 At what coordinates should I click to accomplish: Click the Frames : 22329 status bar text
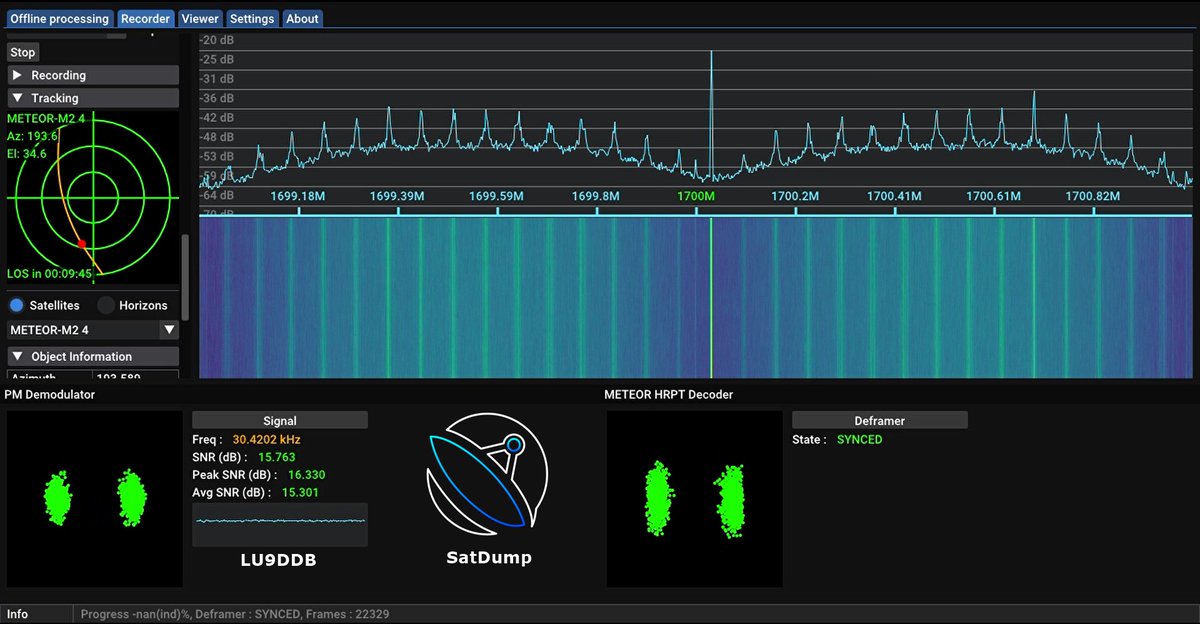tap(348, 614)
